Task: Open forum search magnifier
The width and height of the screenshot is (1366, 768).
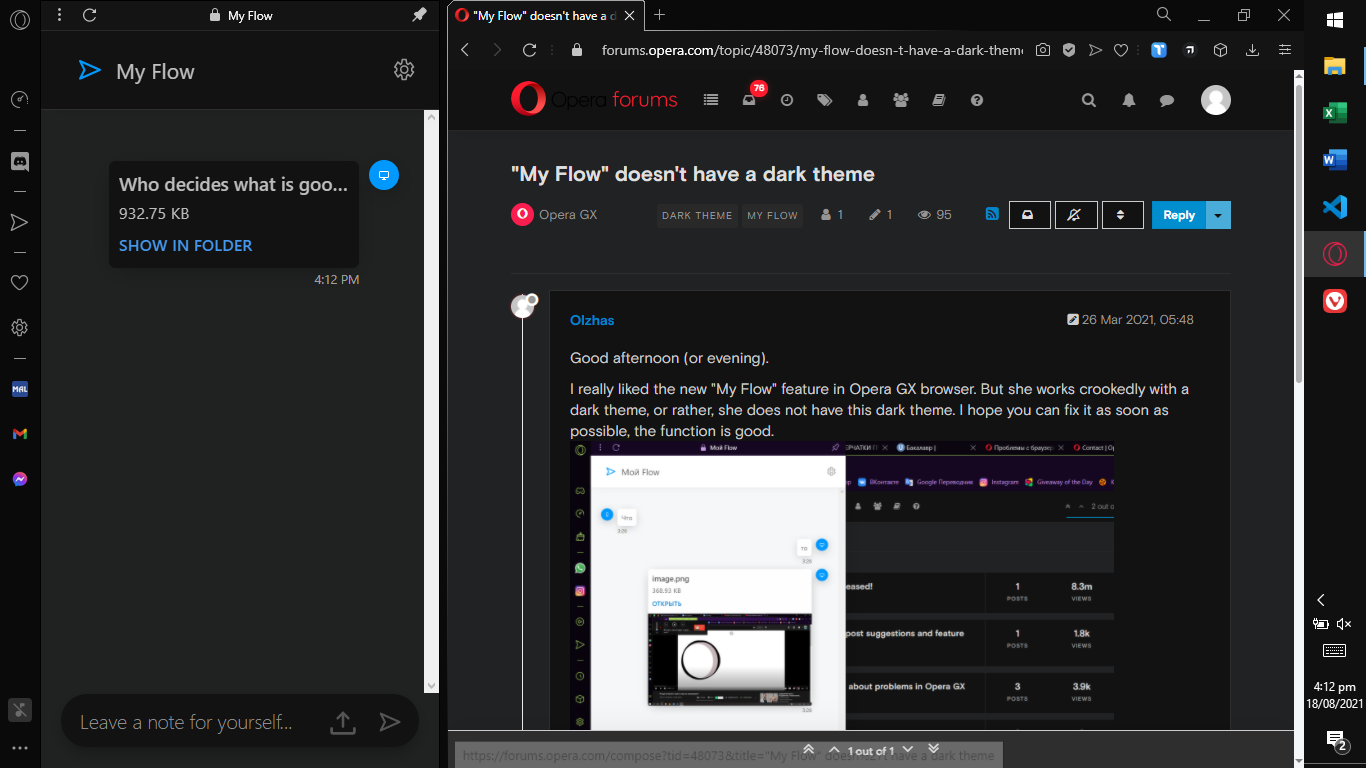Action: point(1089,100)
